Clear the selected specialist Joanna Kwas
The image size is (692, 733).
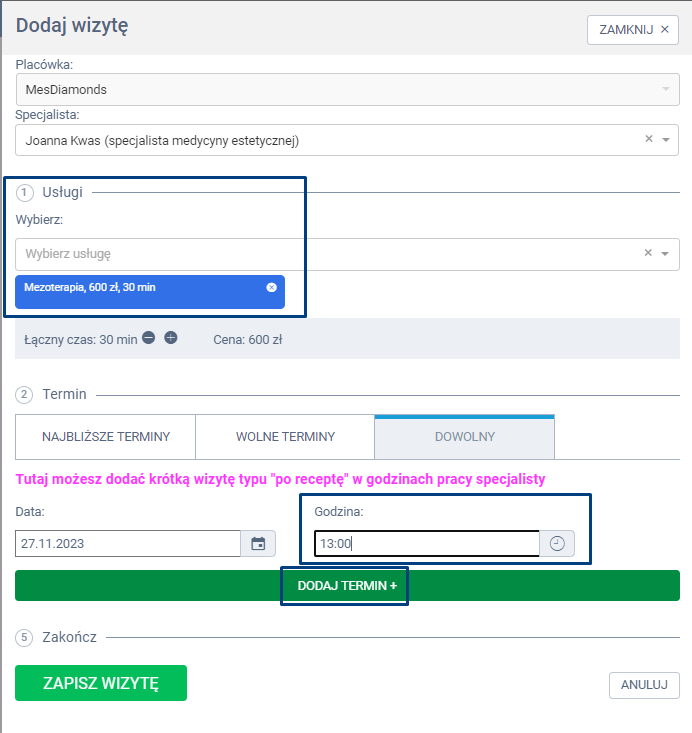click(x=648, y=140)
